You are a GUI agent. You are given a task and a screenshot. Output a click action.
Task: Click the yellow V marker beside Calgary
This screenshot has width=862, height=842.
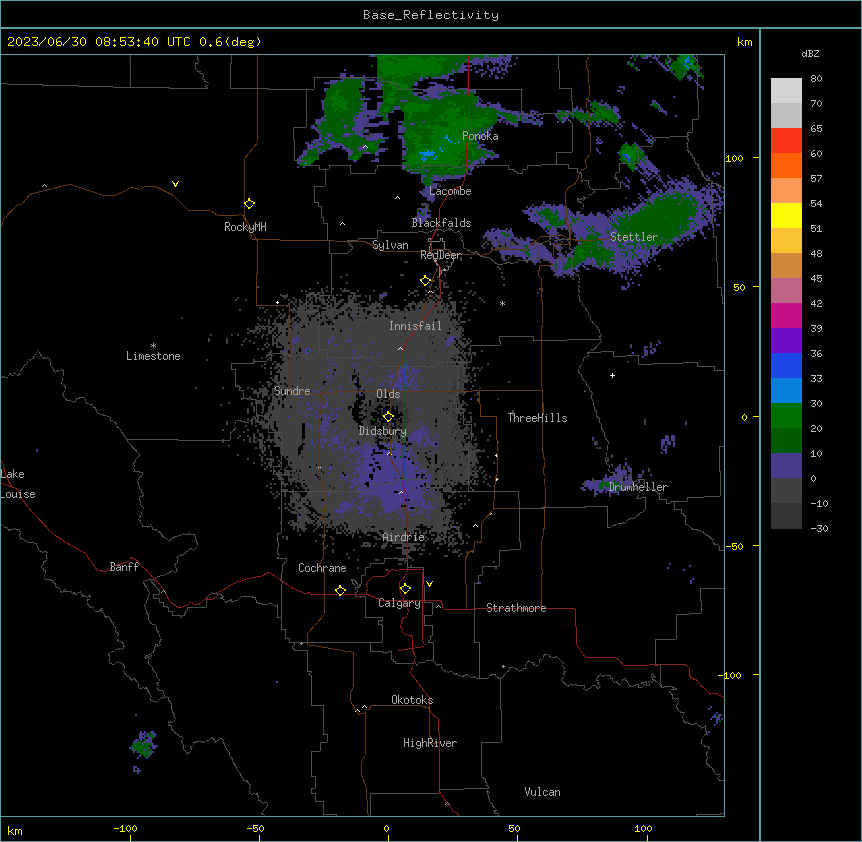point(429,584)
